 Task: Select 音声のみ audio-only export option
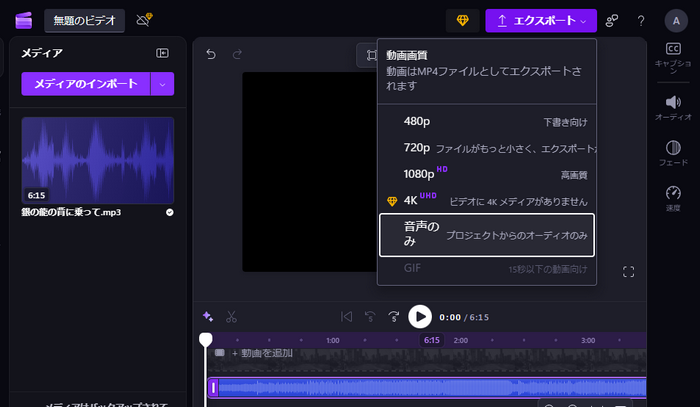487,235
